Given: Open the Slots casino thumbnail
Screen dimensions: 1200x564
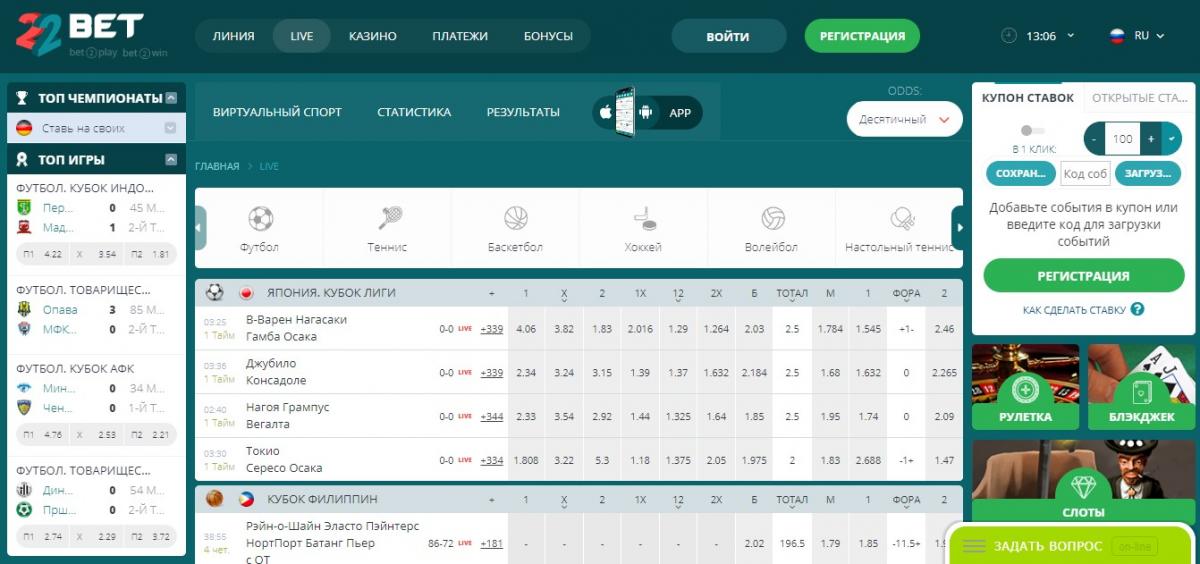Looking at the screenshot, I should click(1084, 482).
